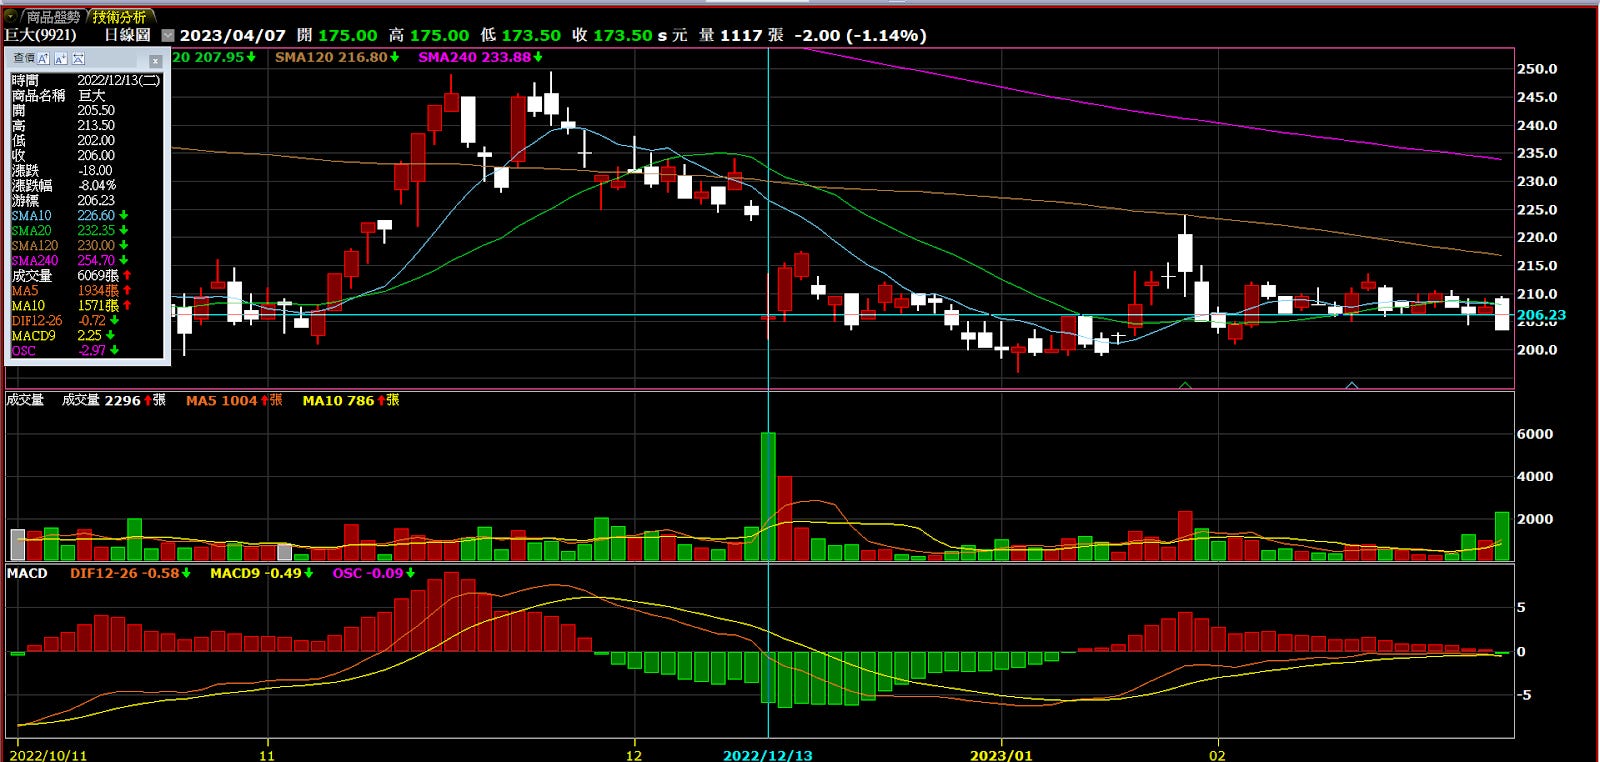Viewport: 1600px width, 762px height.
Task: Click the fit-width icon in 查價 panel
Action: pyautogui.click(x=79, y=59)
